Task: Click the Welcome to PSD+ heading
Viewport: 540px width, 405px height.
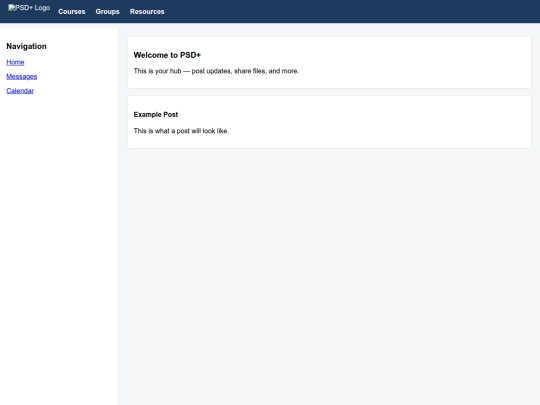Action: click(x=167, y=55)
